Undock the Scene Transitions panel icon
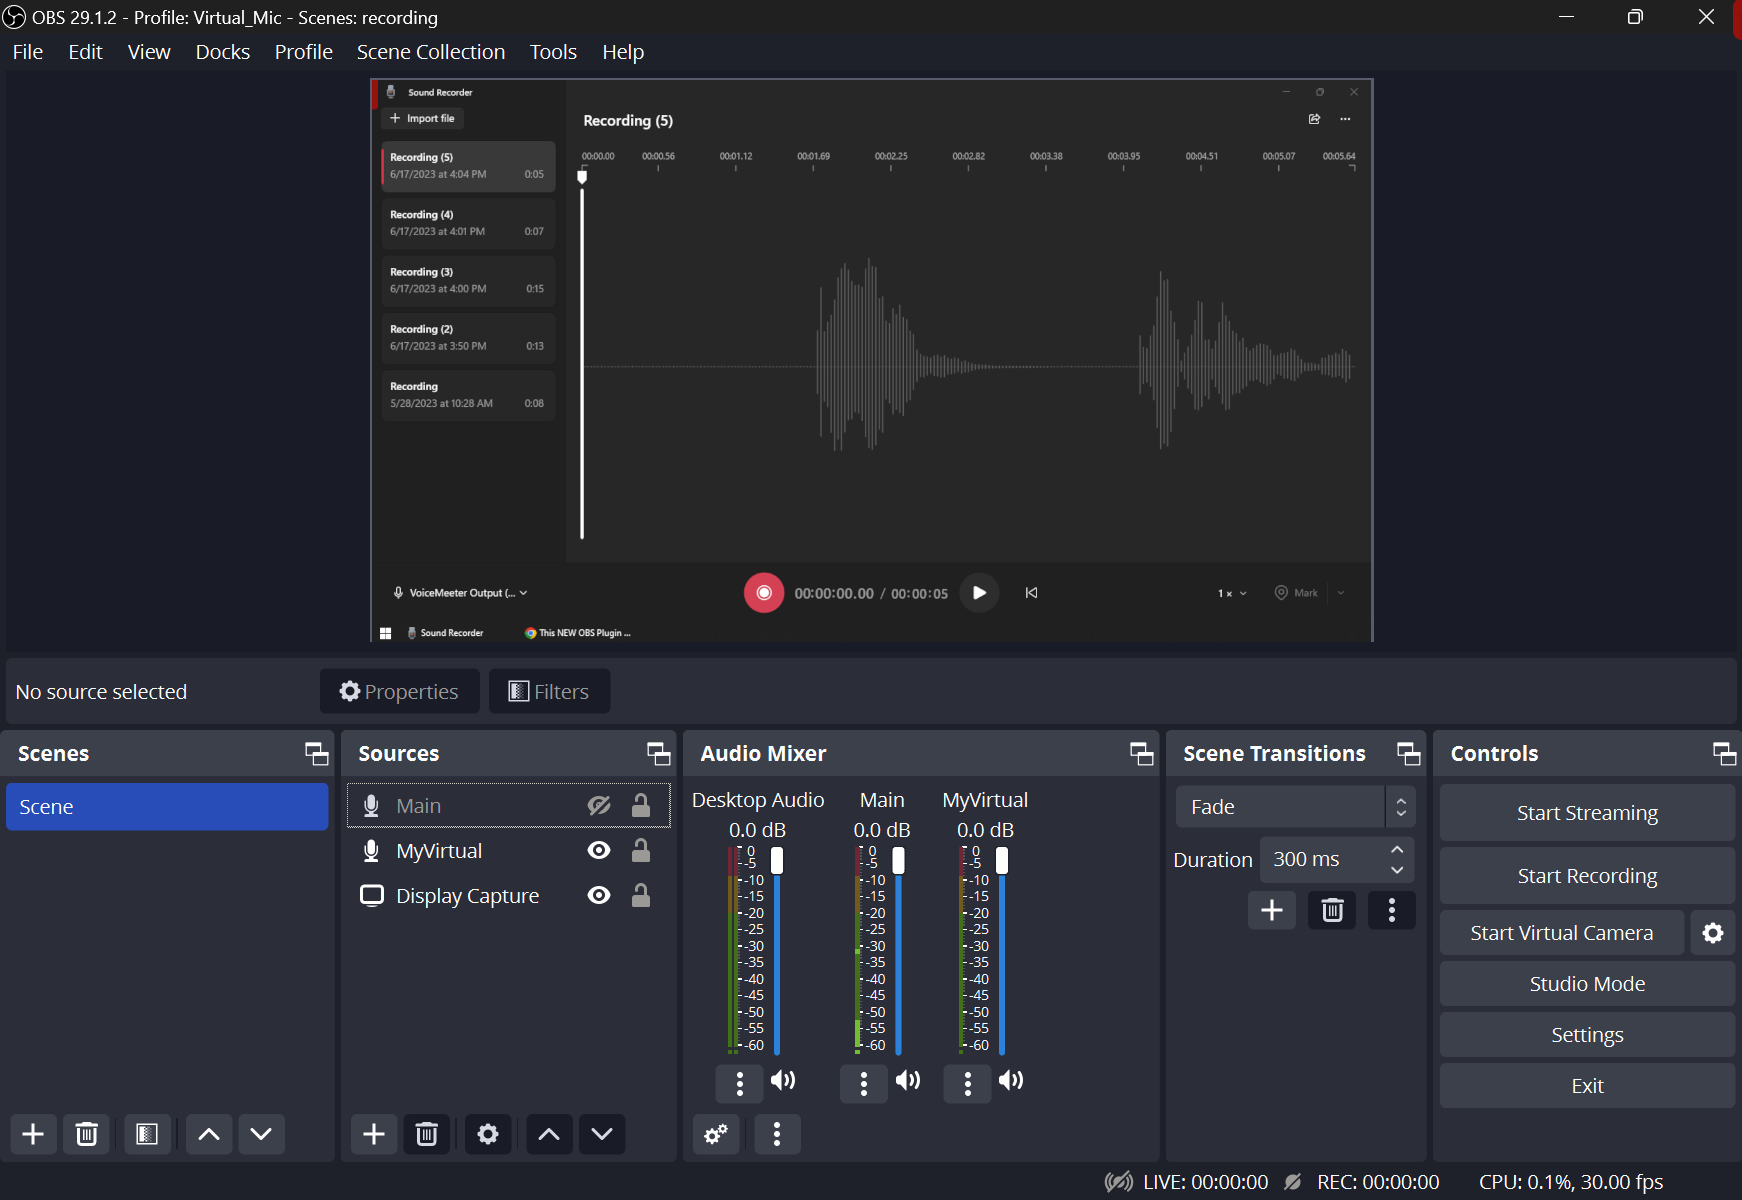Image resolution: width=1742 pixels, height=1200 pixels. click(x=1409, y=754)
